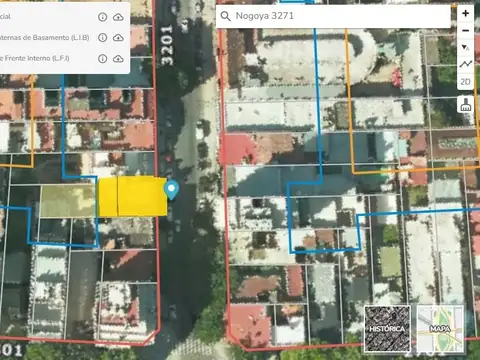The height and width of the screenshot is (360, 480).
Task: Select the MAPA basemap thumbnail
Action: point(440,329)
